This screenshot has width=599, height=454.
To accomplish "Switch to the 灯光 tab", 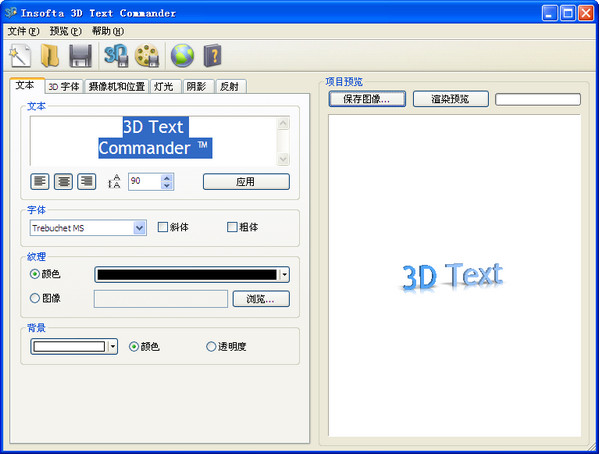I will coord(164,87).
